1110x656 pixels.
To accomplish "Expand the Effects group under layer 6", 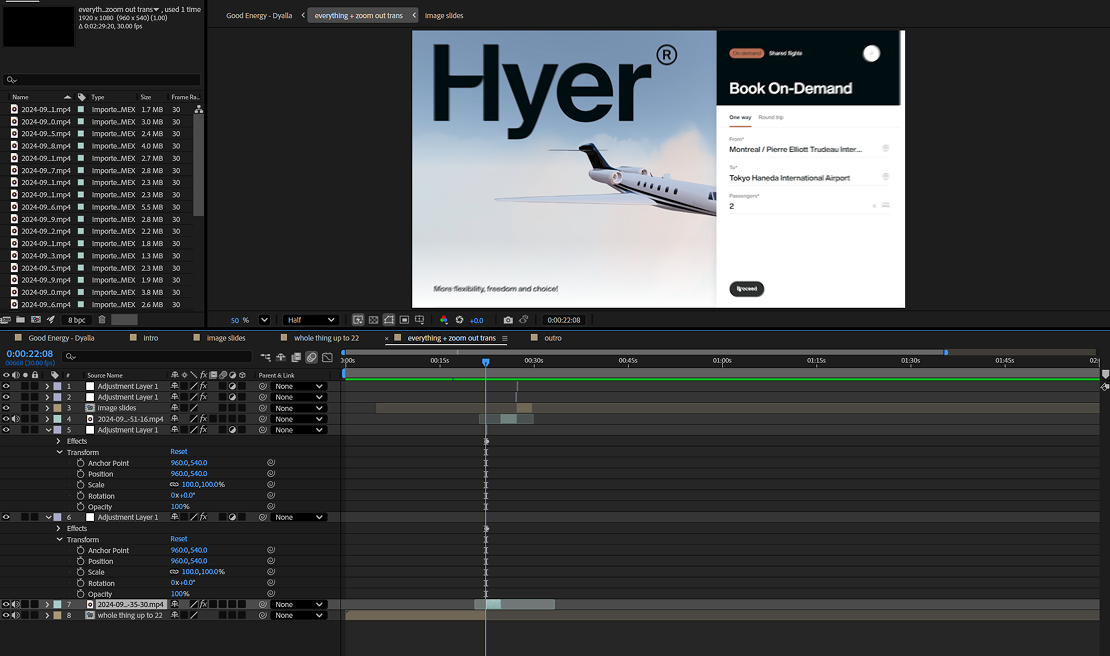I will pyautogui.click(x=59, y=529).
